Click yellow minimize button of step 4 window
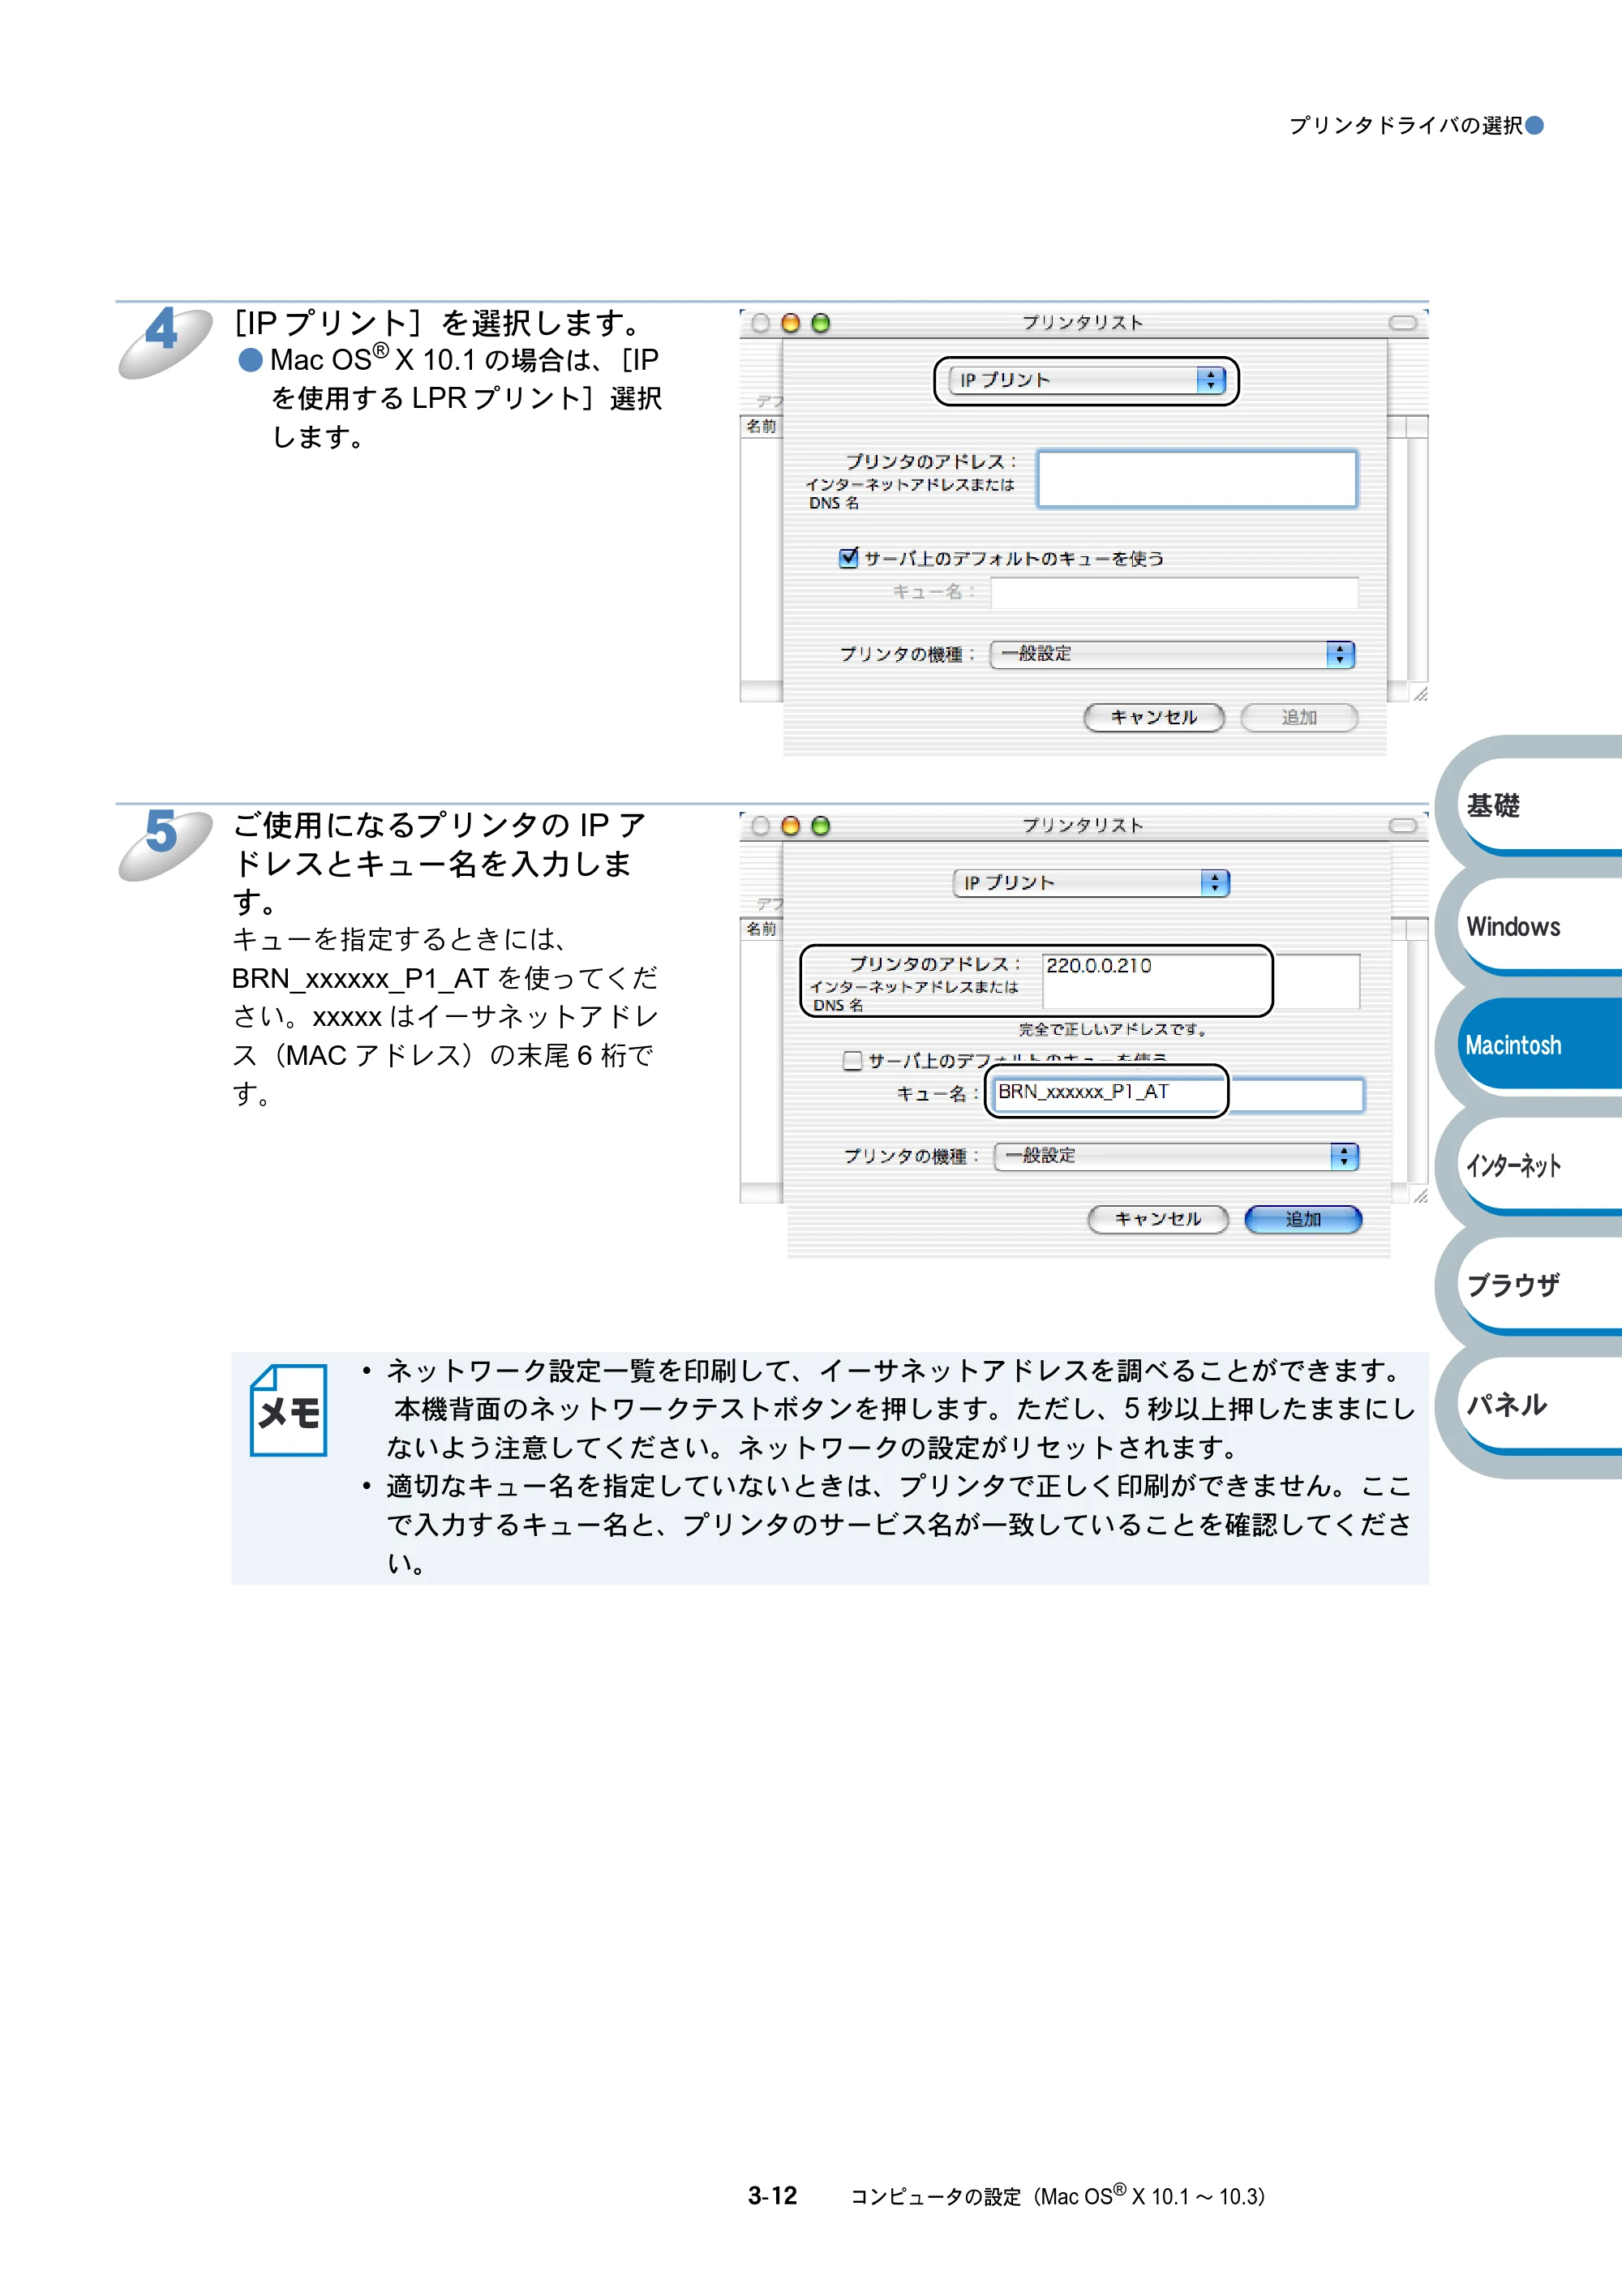 pyautogui.click(x=790, y=323)
